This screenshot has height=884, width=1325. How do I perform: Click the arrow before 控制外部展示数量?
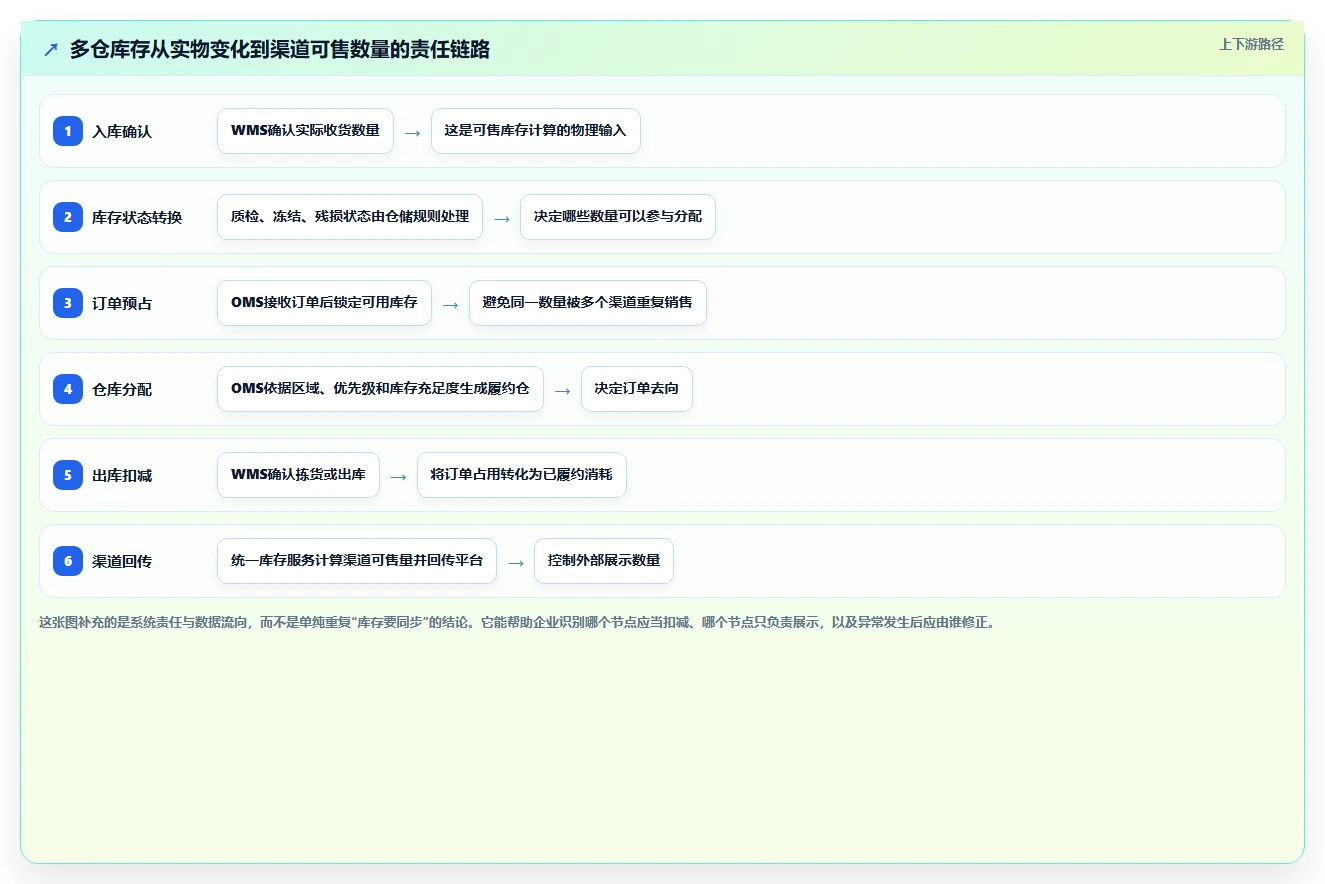[x=516, y=562]
